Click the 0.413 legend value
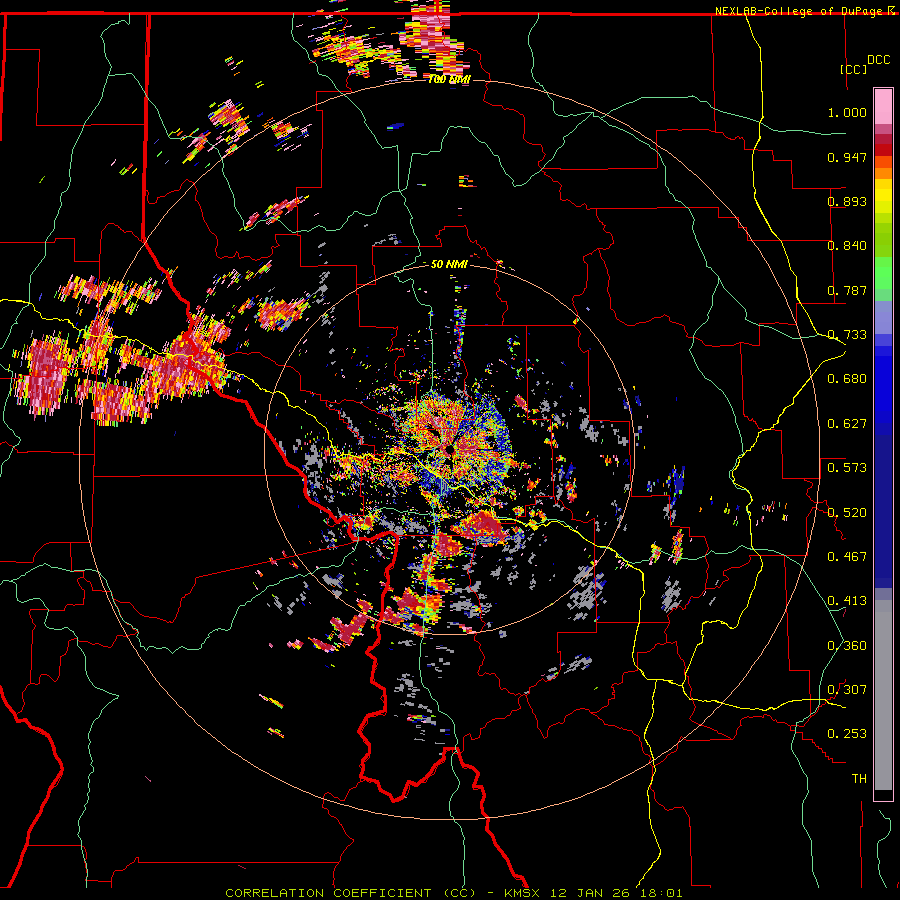Viewport: 900px width, 900px height. click(847, 601)
